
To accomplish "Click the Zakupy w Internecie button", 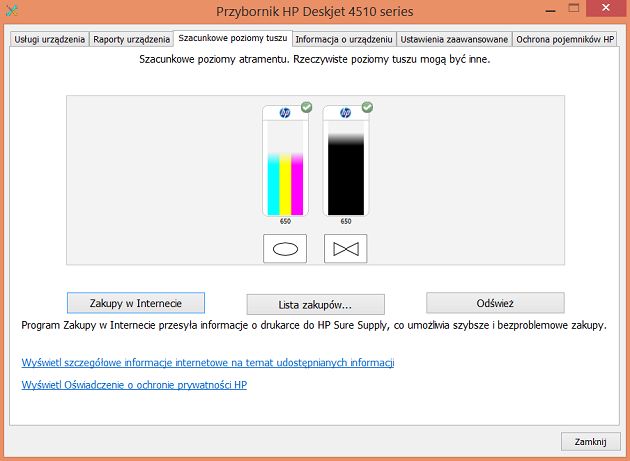I will pyautogui.click(x=136, y=303).
